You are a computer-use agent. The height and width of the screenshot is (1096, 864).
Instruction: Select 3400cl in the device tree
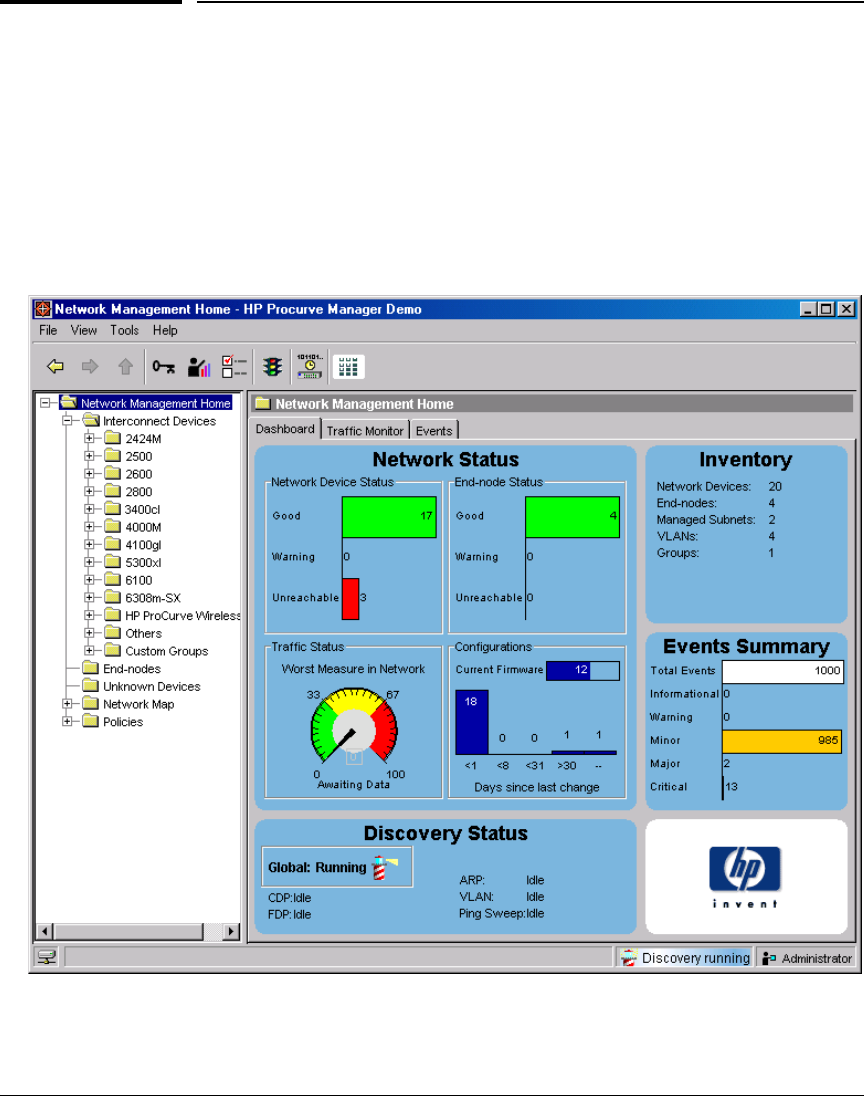pos(143,509)
